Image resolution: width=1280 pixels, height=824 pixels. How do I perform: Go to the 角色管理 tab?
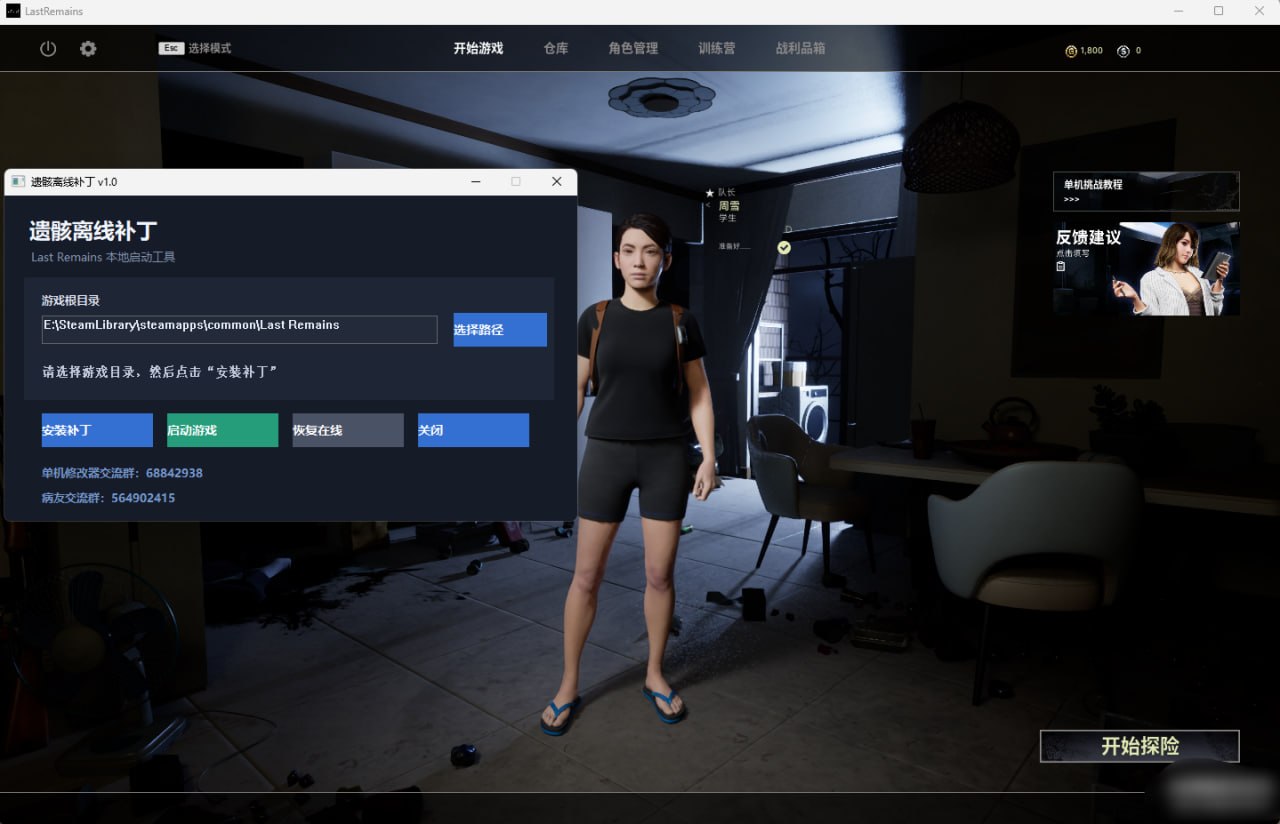click(x=633, y=48)
